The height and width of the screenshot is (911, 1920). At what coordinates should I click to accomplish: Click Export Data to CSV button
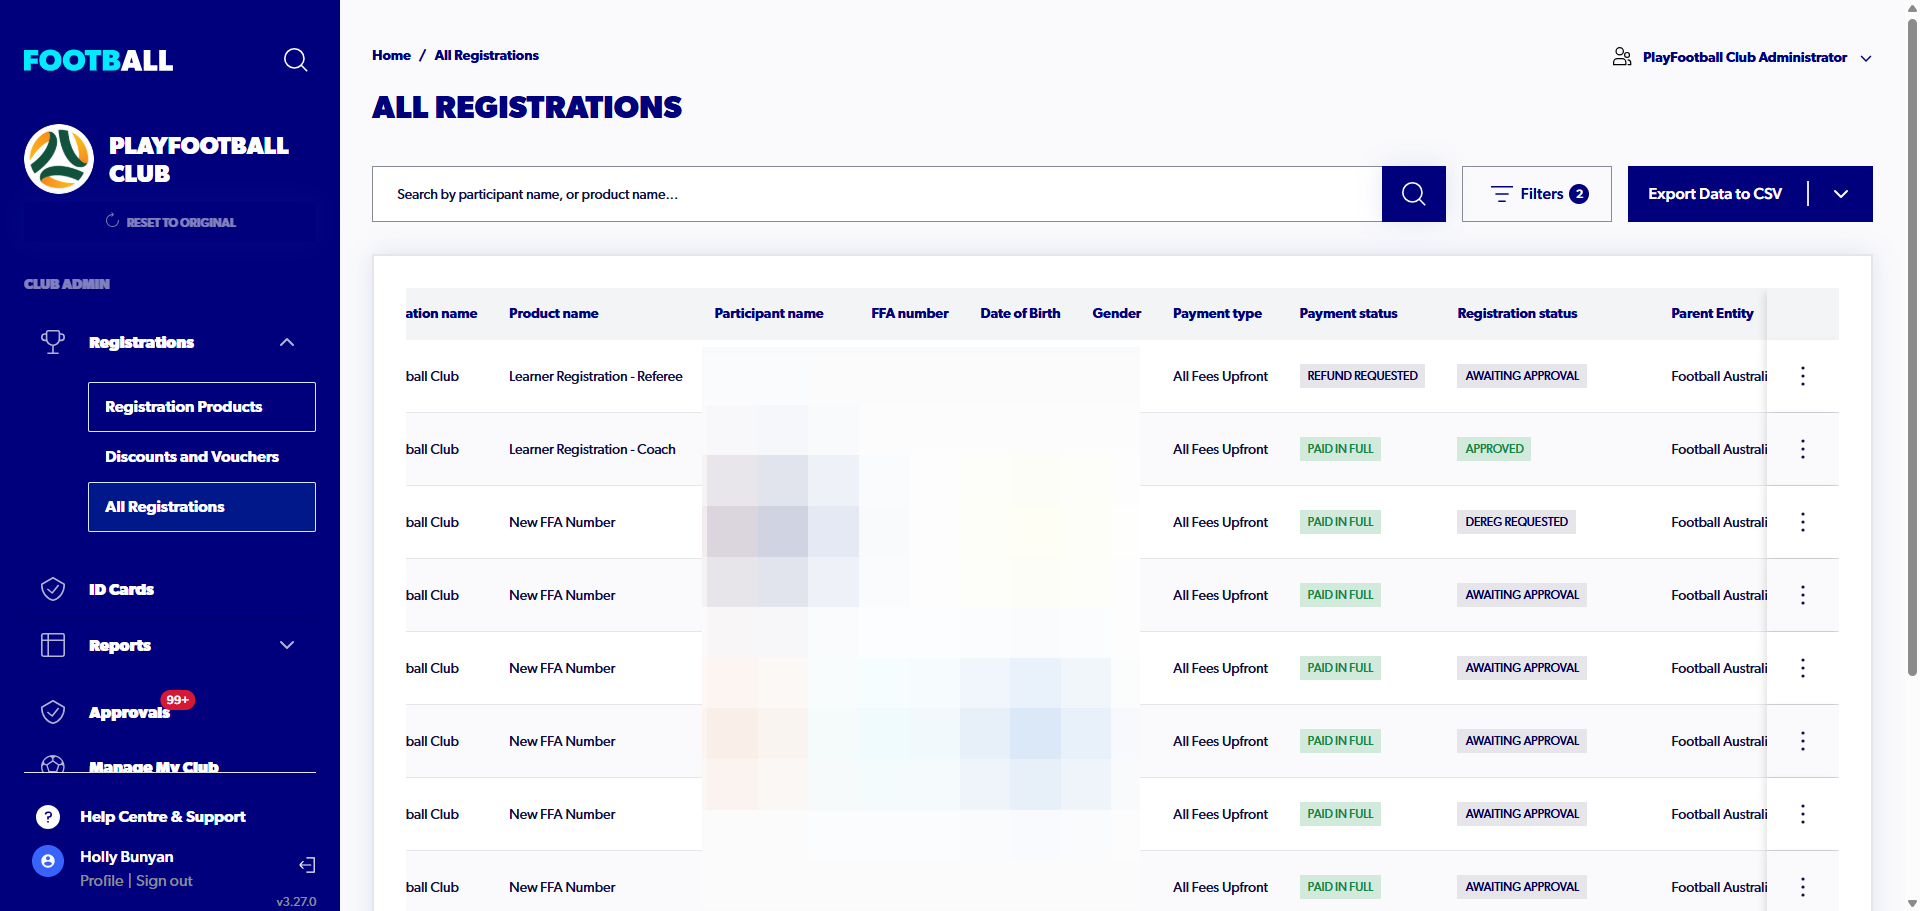(x=1715, y=194)
